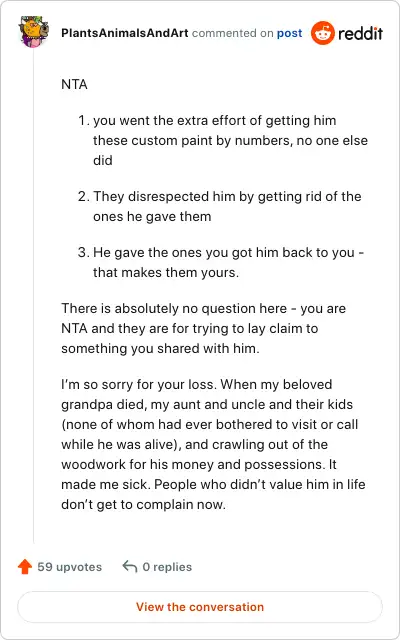Click the Reddit Snoo logo circle
The width and height of the screenshot is (400, 640).
(x=322, y=33)
